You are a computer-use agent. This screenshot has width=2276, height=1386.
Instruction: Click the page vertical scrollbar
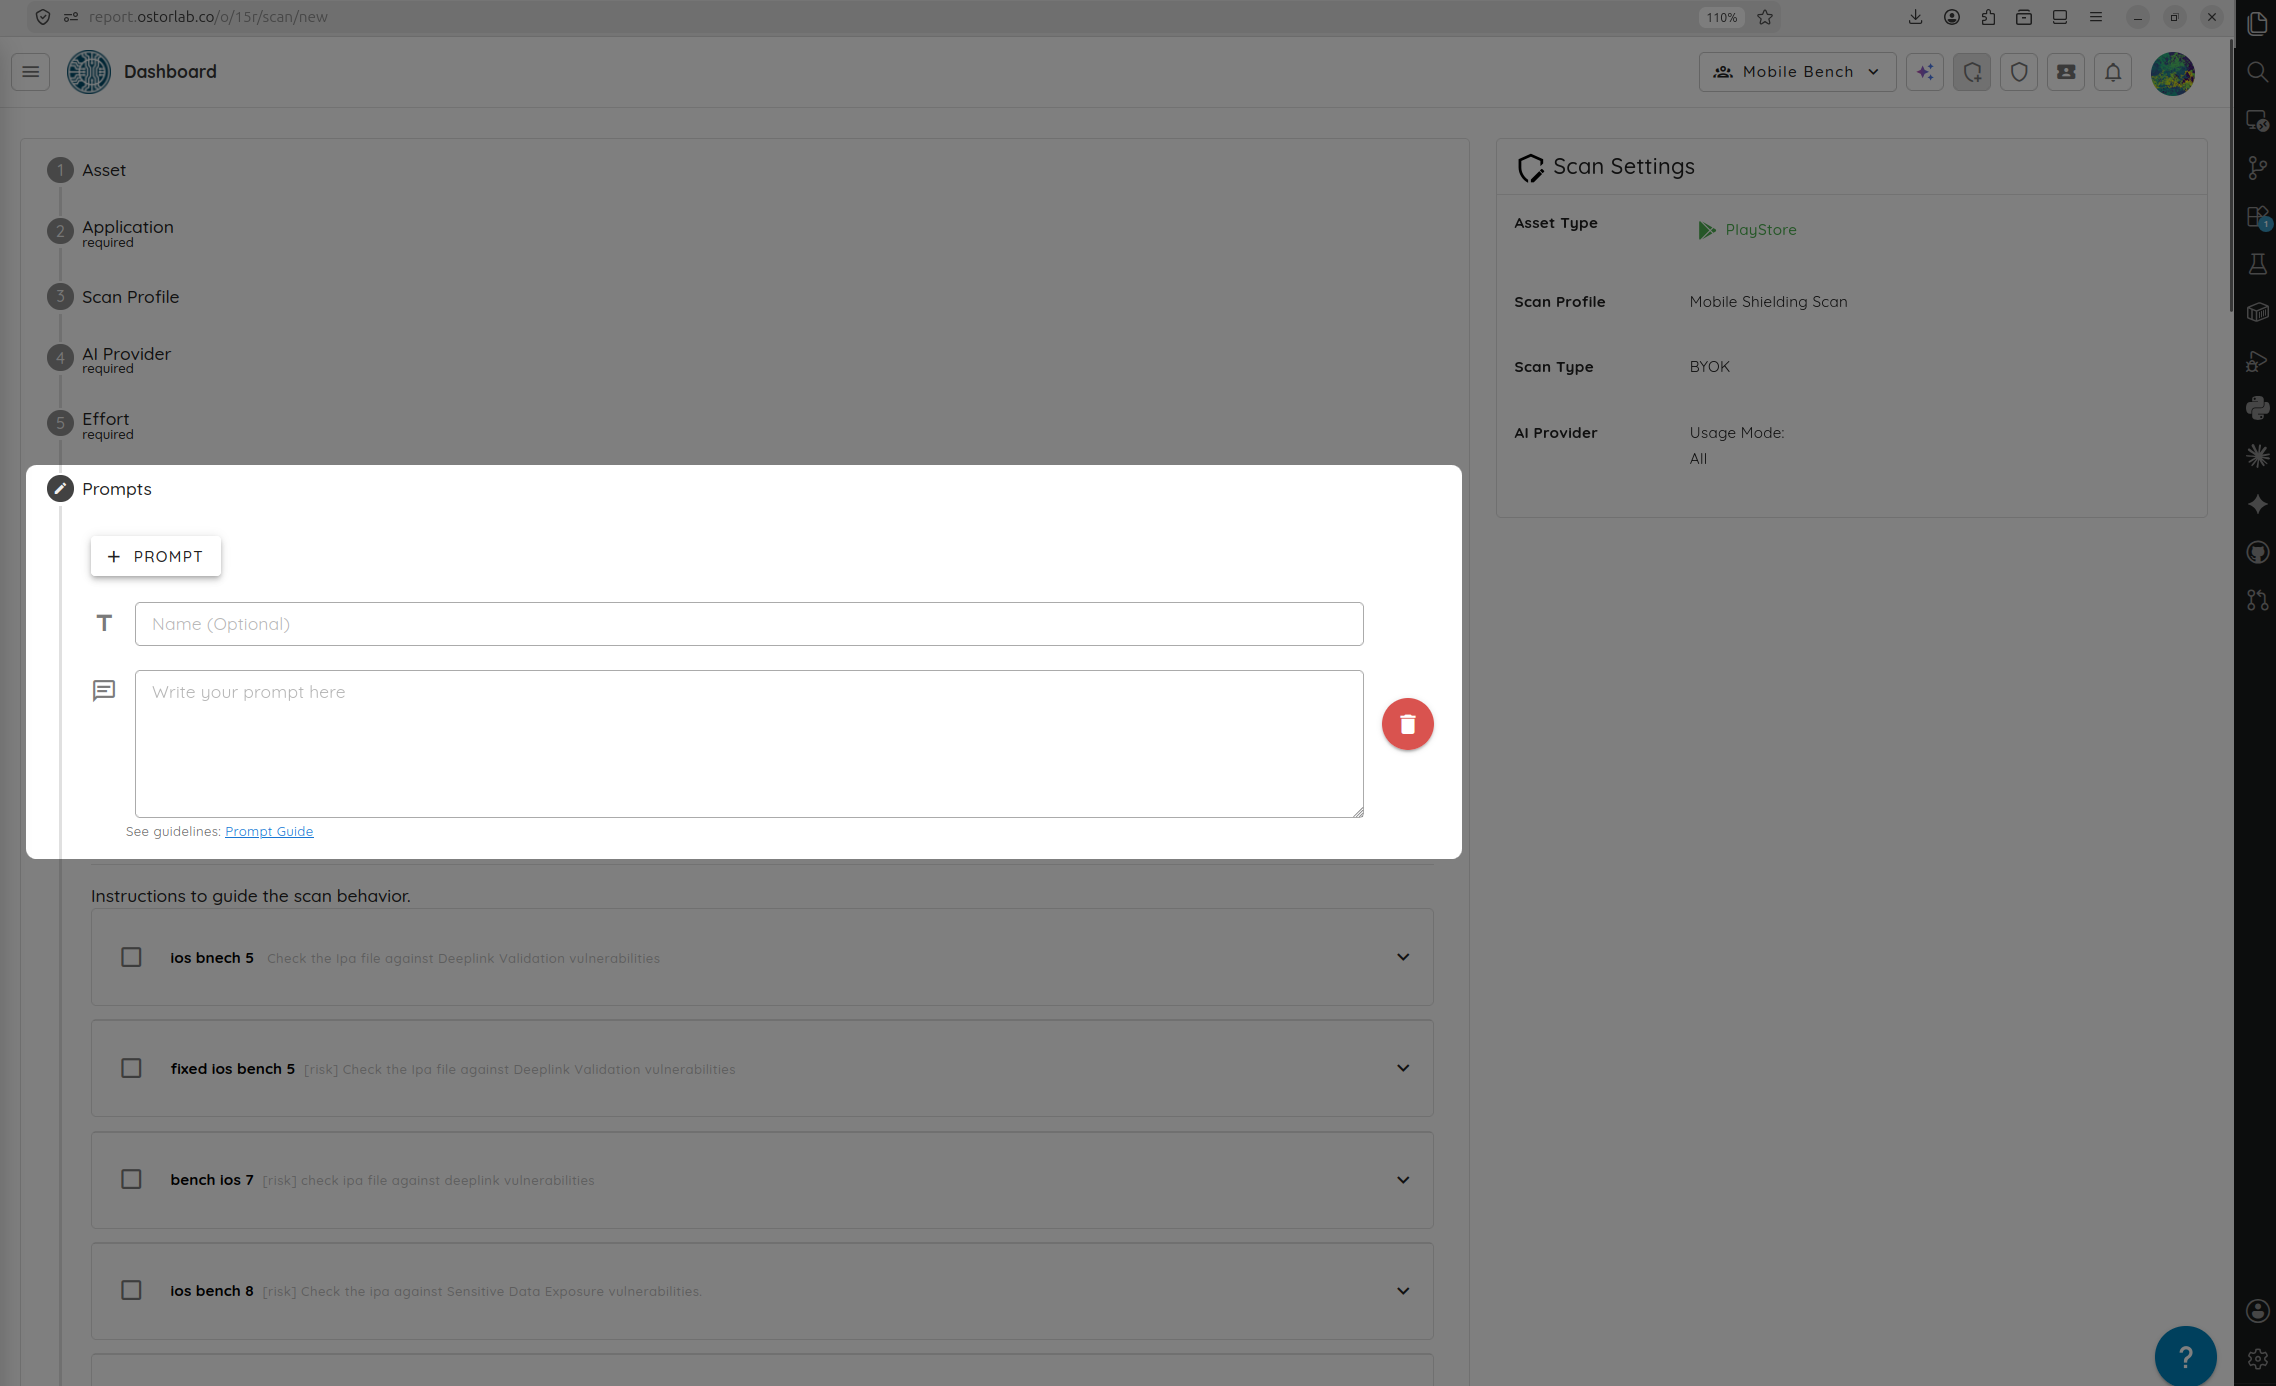click(2230, 175)
